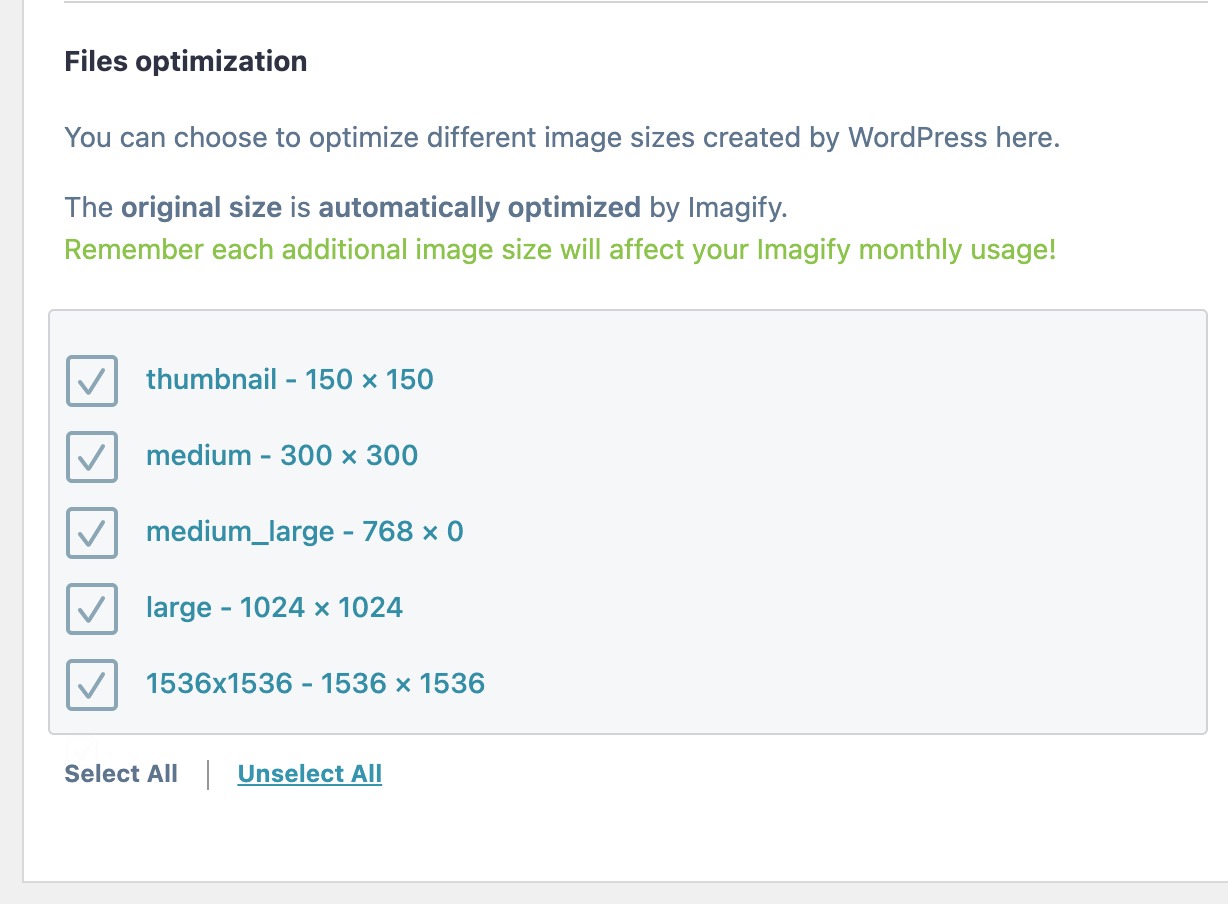Toggle optimization for the thumbnail size

(x=91, y=381)
